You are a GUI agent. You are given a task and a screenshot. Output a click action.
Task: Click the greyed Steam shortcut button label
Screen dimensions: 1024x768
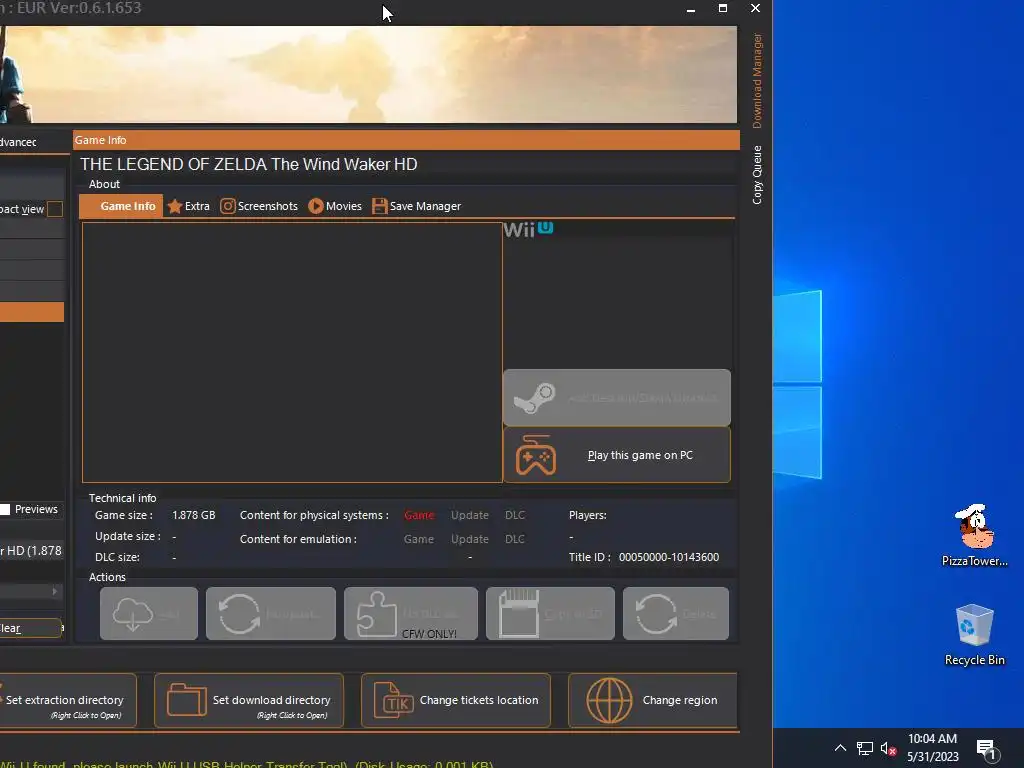643,398
